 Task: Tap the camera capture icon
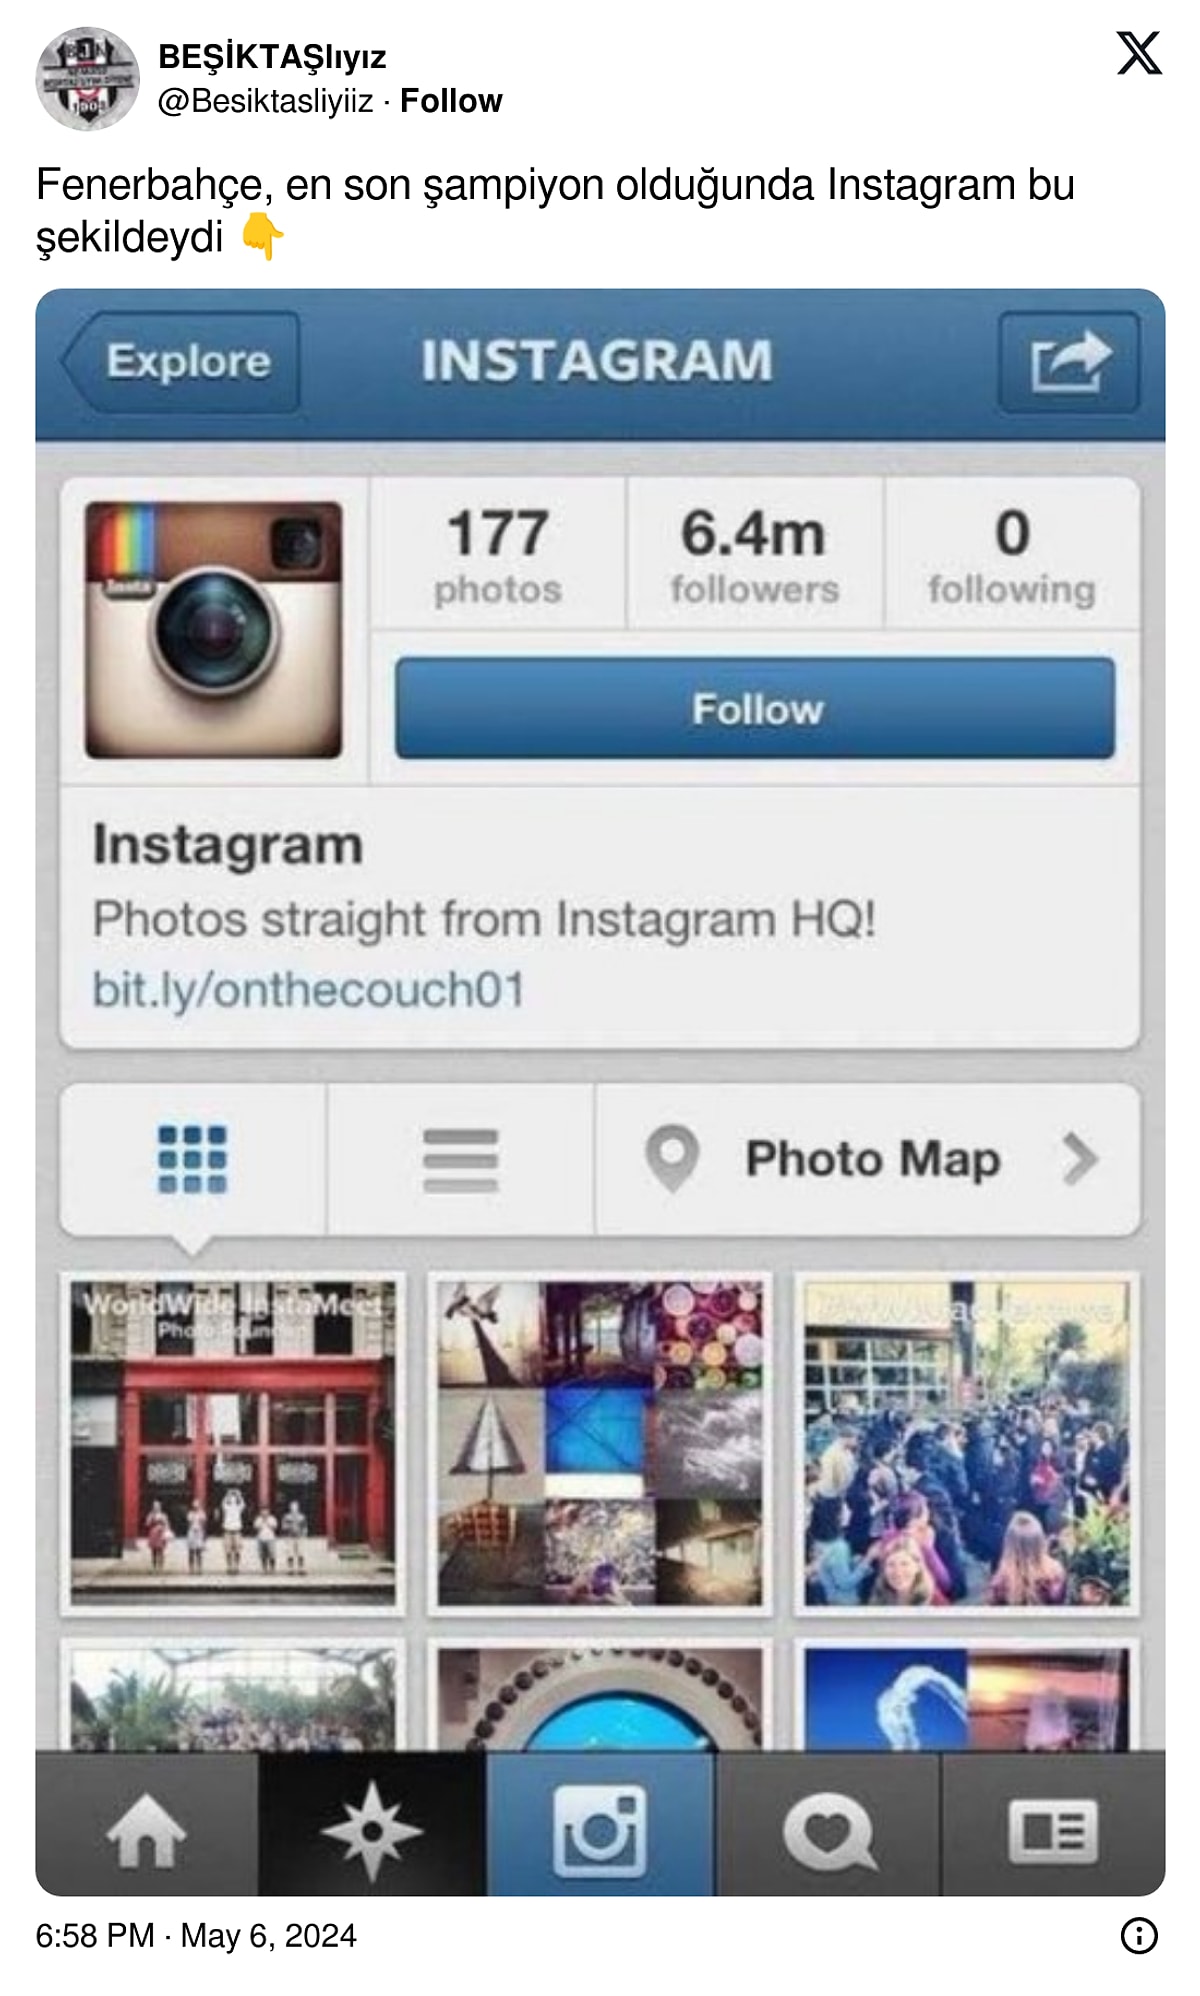(x=600, y=1830)
